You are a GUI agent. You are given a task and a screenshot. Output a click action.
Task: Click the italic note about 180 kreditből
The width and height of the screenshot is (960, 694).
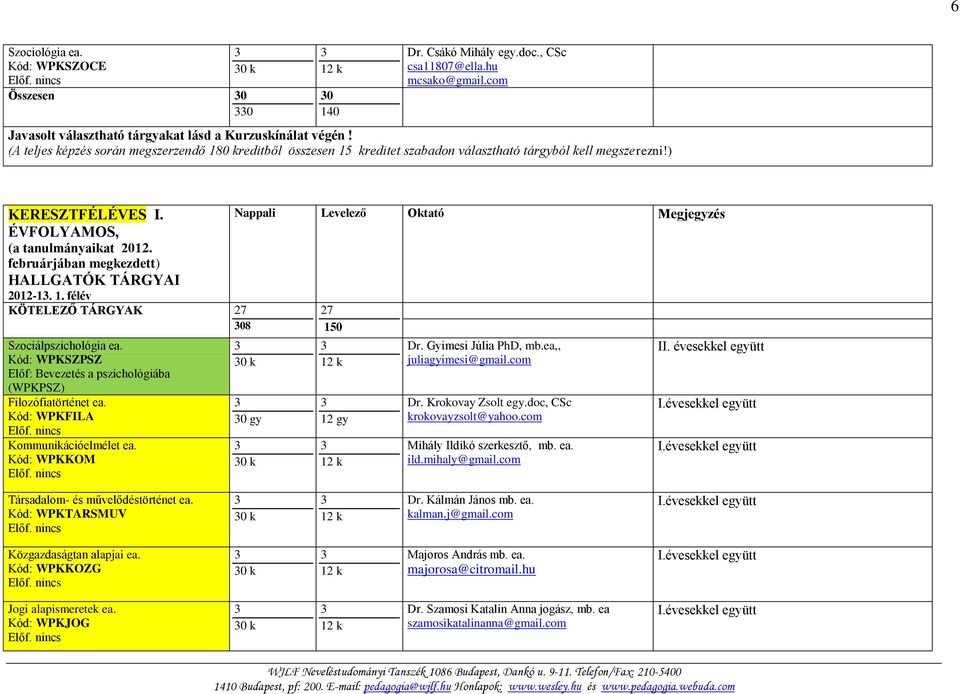click(x=340, y=151)
